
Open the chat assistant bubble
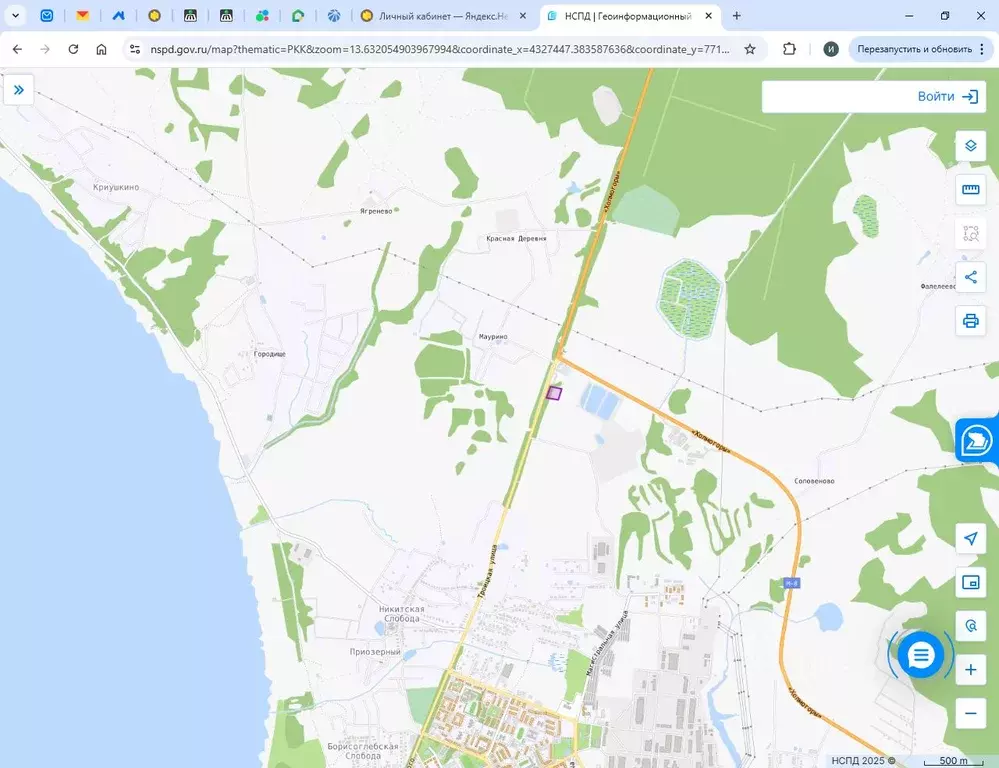(920, 655)
